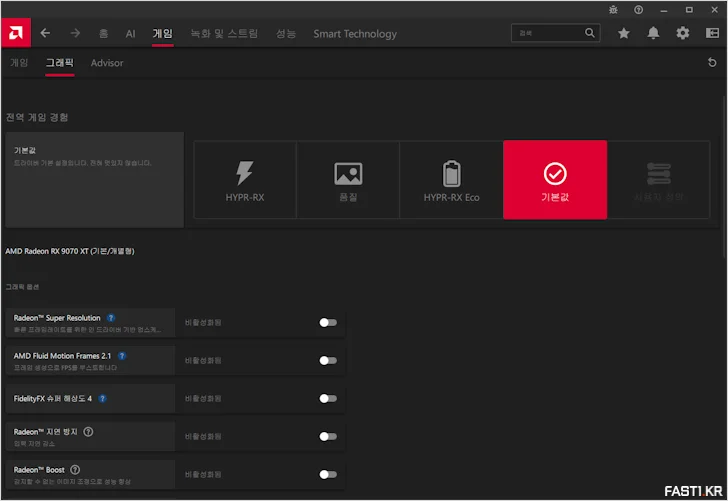Click the AMD logo icon

pyautogui.click(x=16, y=33)
